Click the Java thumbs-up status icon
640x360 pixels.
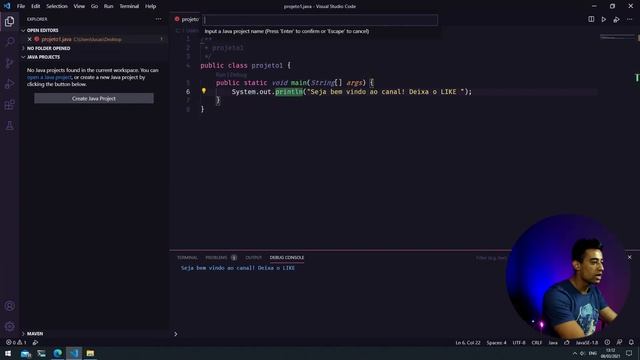click(567, 342)
